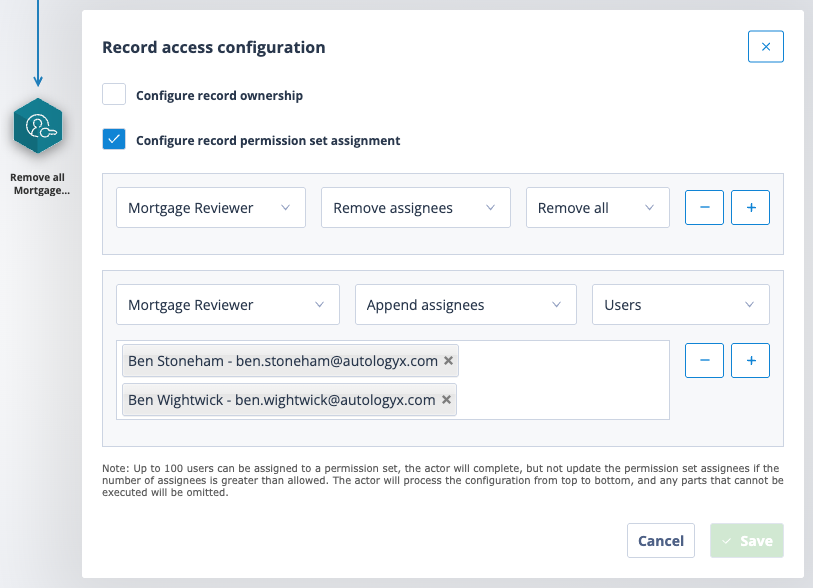The width and height of the screenshot is (813, 588).
Task: Remove Ben Stoneham from assignees
Action: point(448,360)
